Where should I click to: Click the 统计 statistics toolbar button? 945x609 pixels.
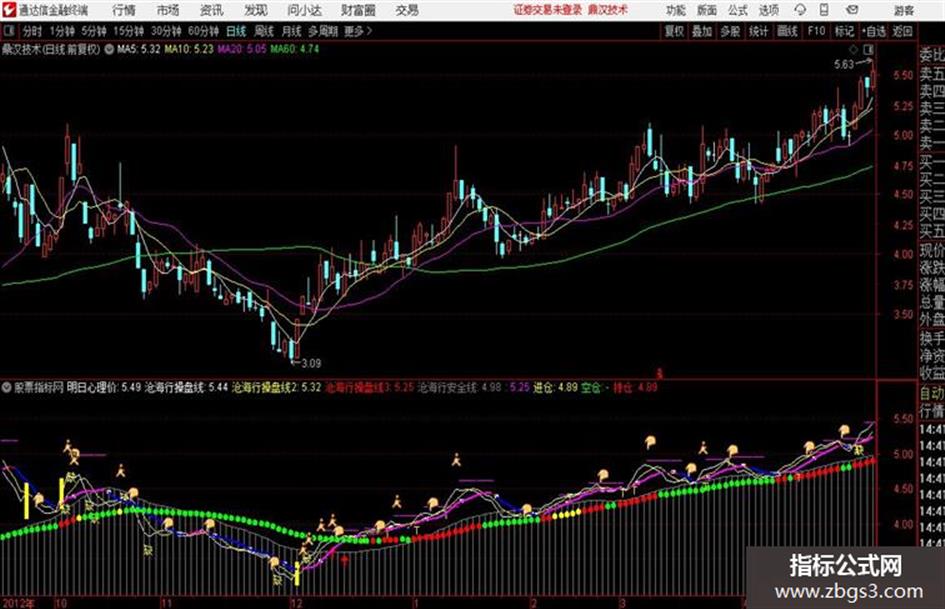click(759, 31)
